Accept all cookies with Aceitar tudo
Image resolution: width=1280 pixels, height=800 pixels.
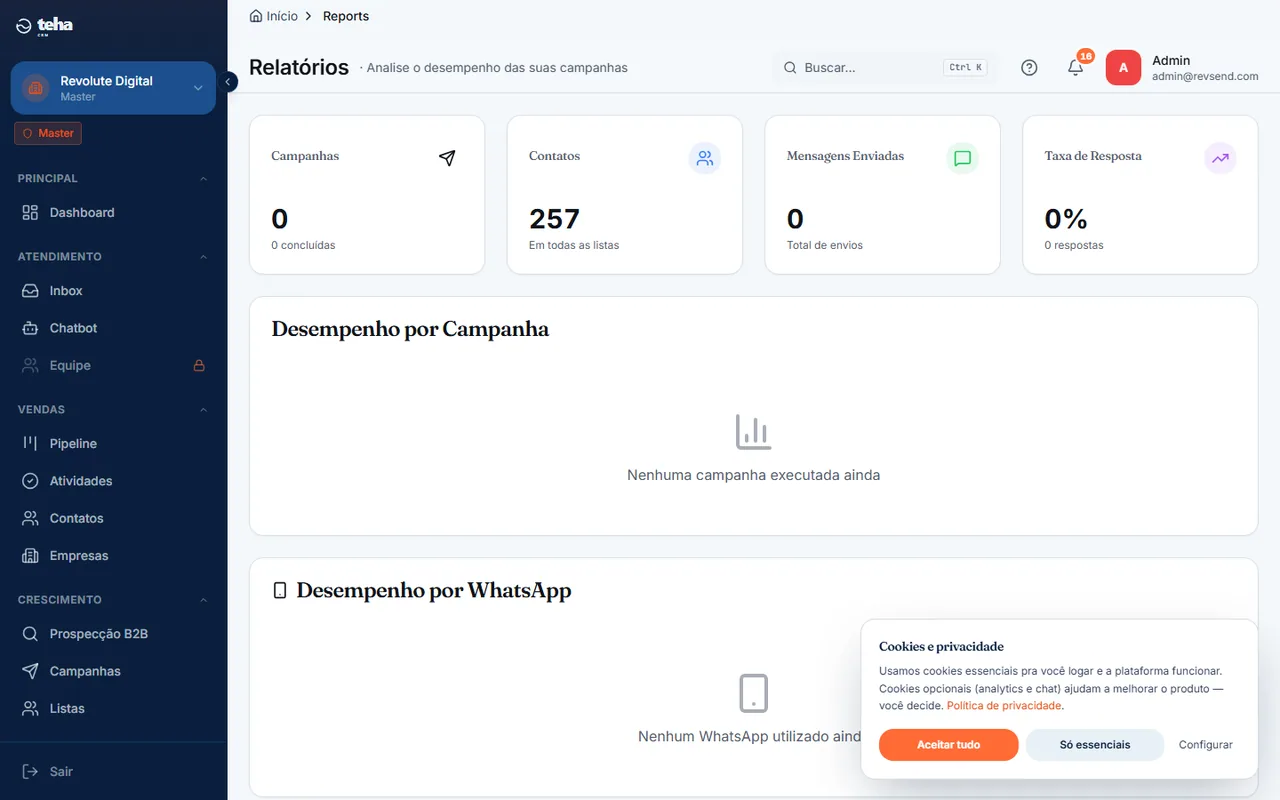[x=948, y=745]
